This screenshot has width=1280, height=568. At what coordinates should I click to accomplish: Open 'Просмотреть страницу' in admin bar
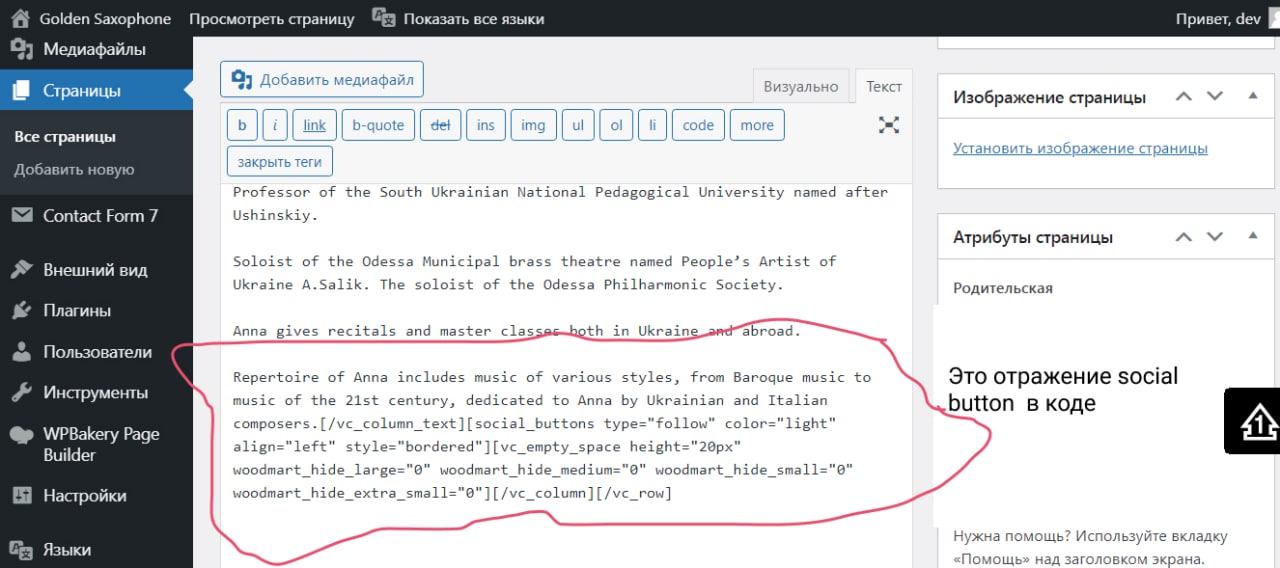(x=271, y=18)
